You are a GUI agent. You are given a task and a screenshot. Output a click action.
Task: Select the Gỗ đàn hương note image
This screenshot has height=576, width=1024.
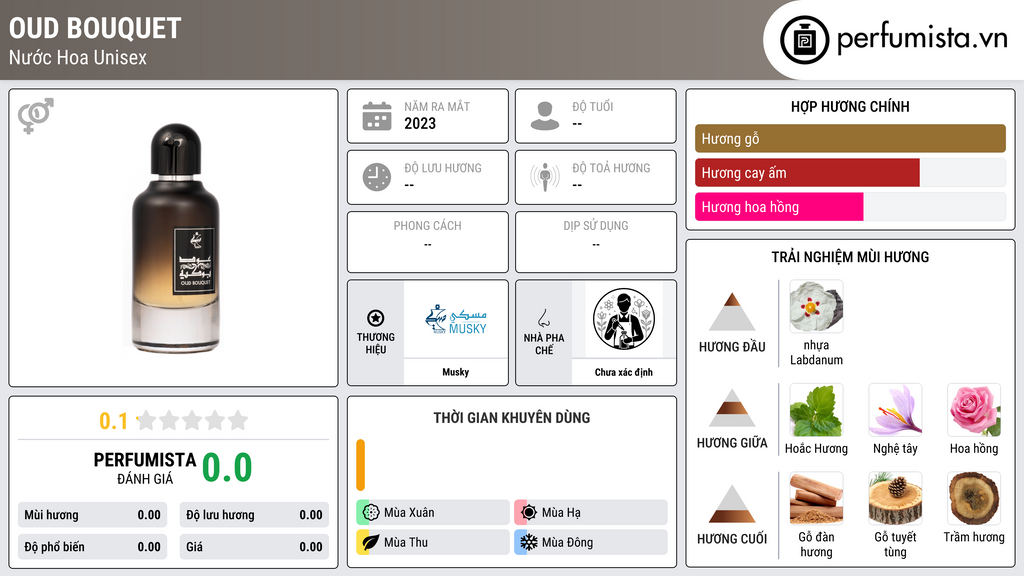pos(816,498)
